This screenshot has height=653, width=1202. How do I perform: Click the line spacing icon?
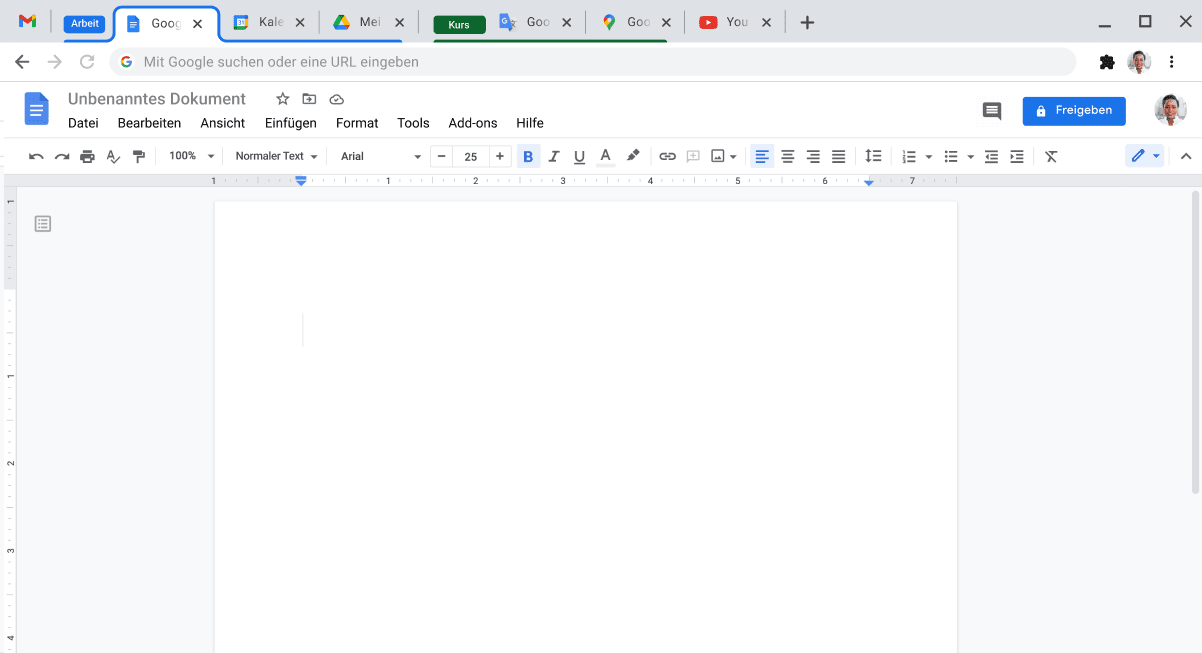(x=873, y=157)
